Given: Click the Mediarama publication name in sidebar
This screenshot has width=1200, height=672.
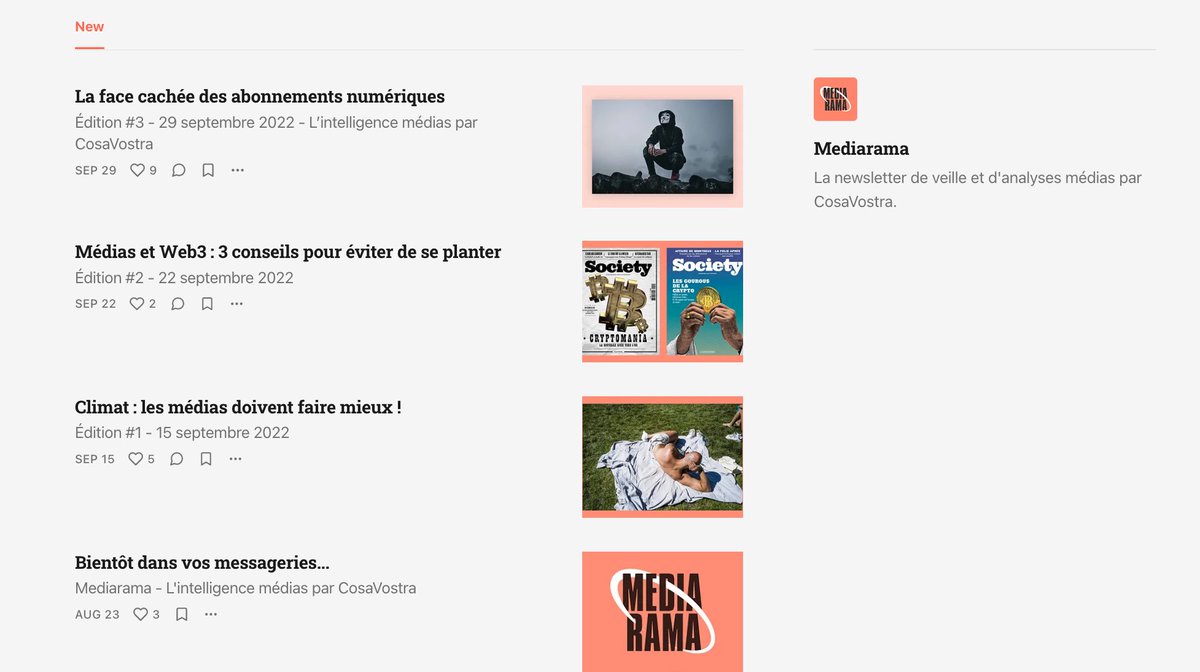Looking at the screenshot, I should point(861,149).
